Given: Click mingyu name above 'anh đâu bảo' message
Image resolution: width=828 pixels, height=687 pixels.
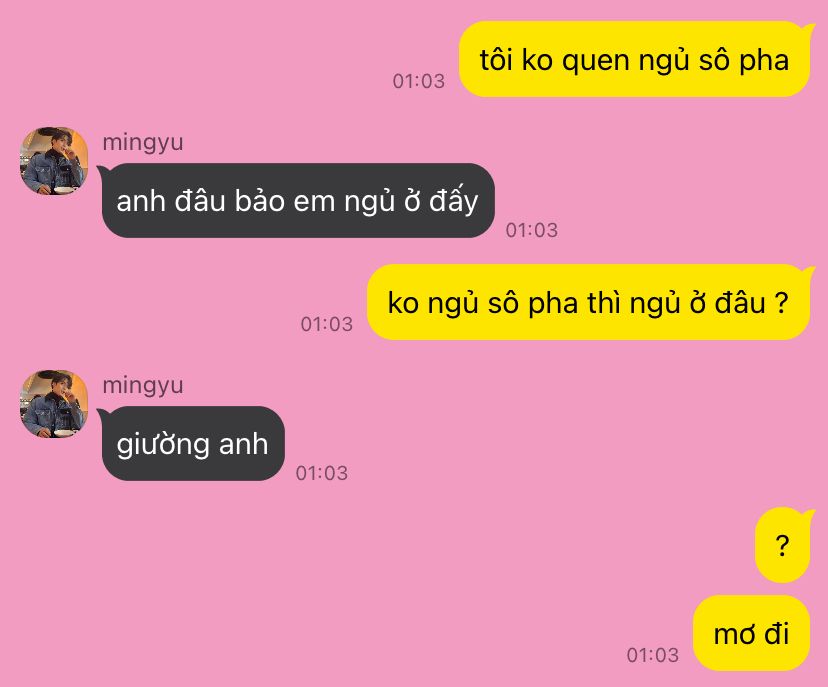Looking at the screenshot, I should click(143, 143).
